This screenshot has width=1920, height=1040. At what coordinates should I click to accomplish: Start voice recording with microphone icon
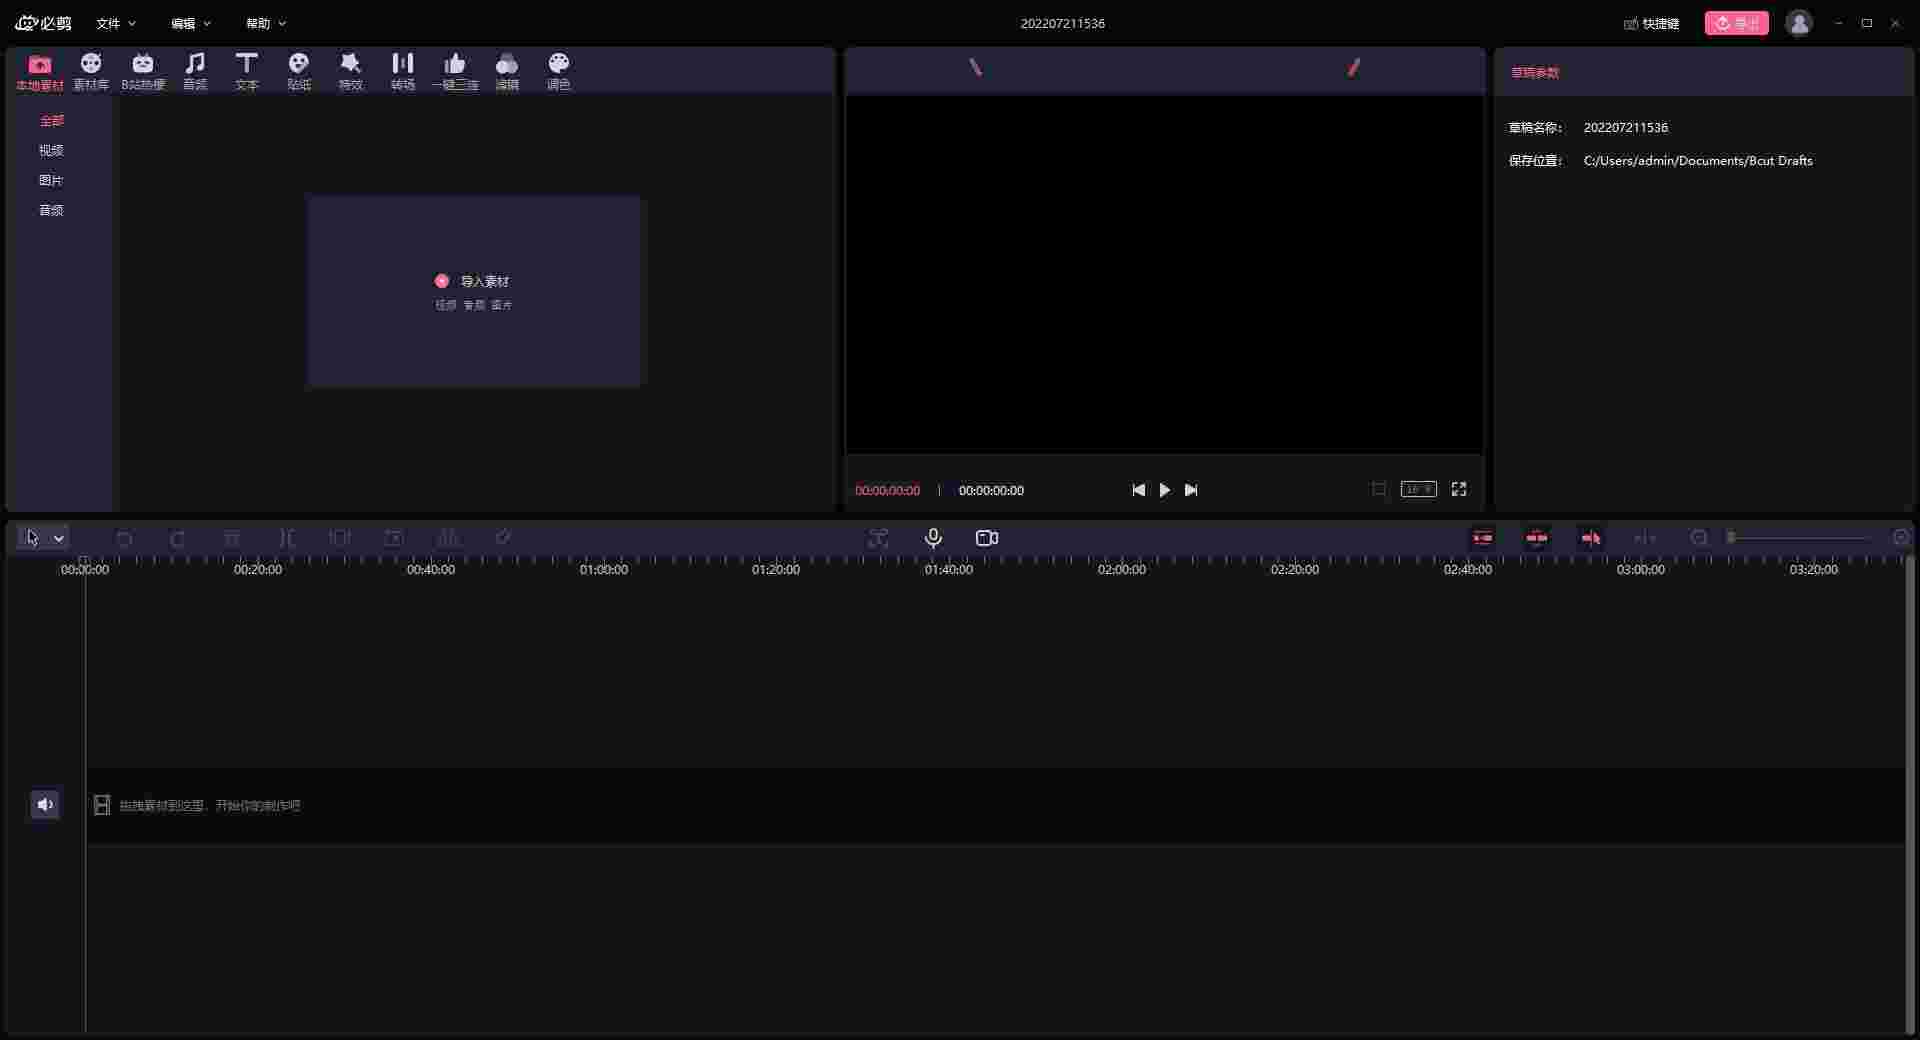pyautogui.click(x=933, y=538)
